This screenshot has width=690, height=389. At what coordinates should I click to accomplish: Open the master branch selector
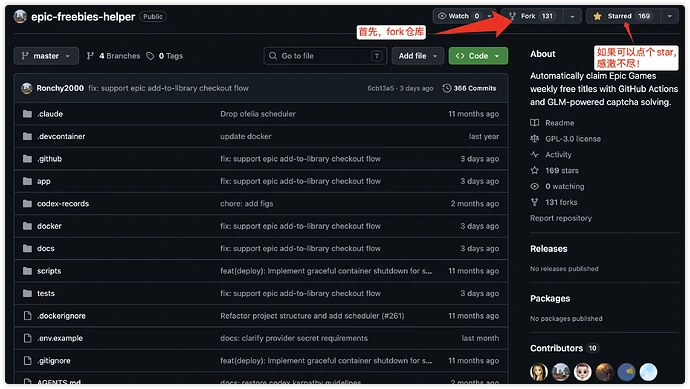tap(46, 56)
